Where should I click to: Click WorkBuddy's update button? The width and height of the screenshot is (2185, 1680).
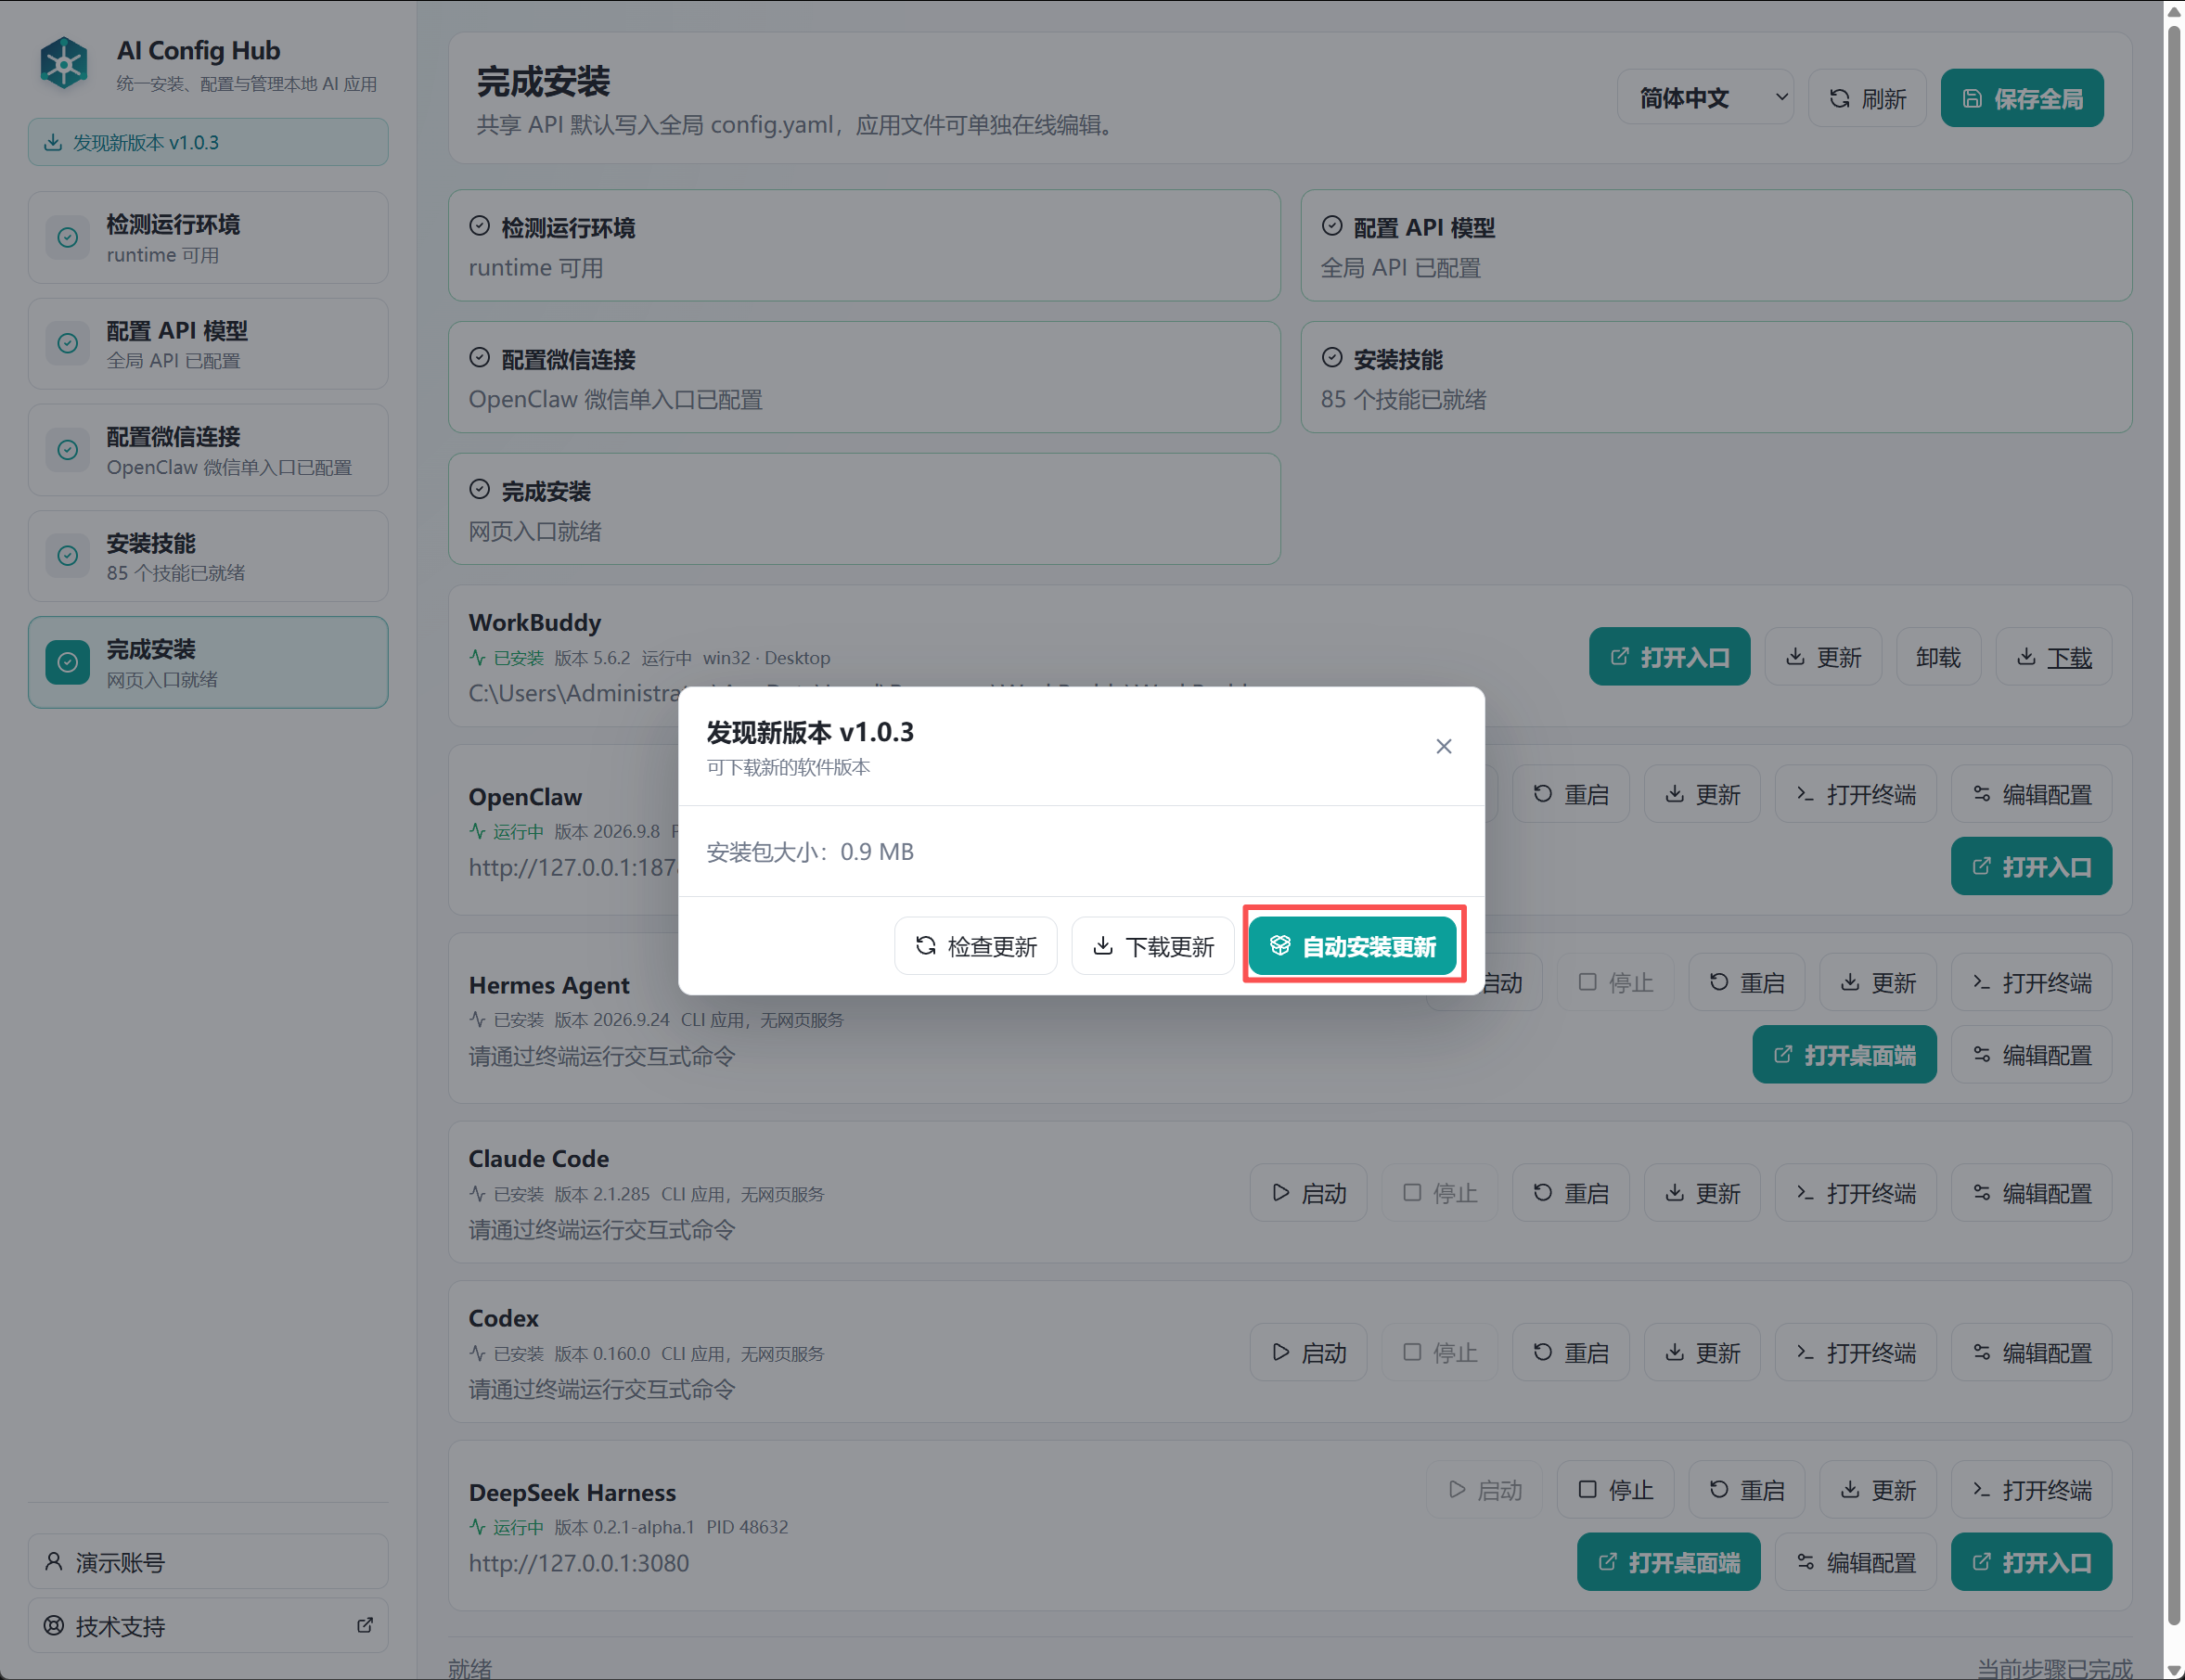point(1823,657)
